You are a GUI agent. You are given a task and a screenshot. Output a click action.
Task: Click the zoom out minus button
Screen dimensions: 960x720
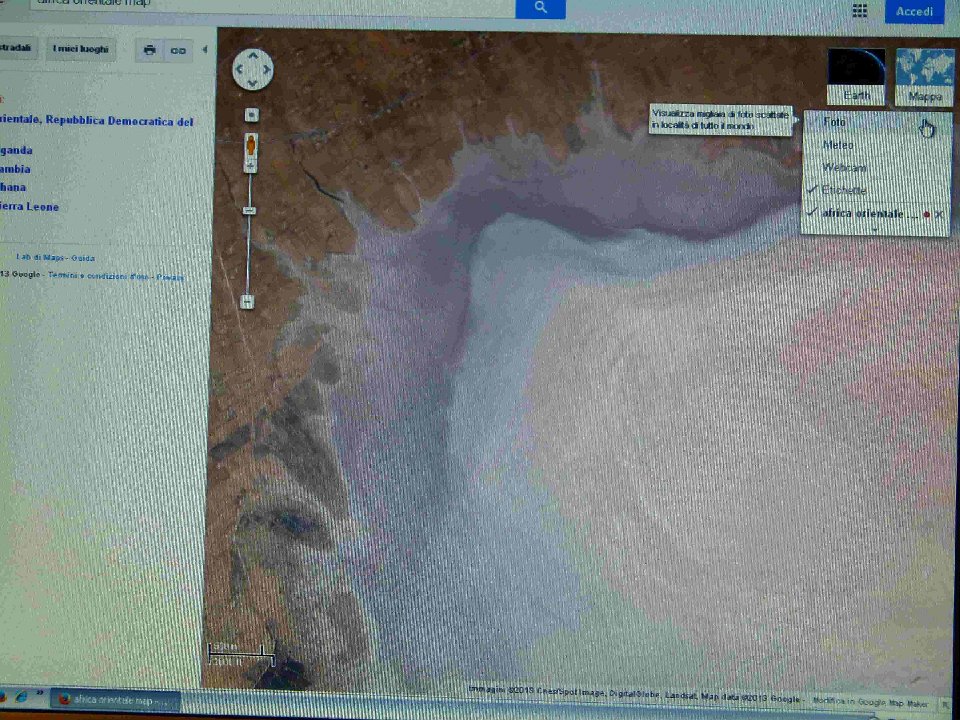coord(247,301)
